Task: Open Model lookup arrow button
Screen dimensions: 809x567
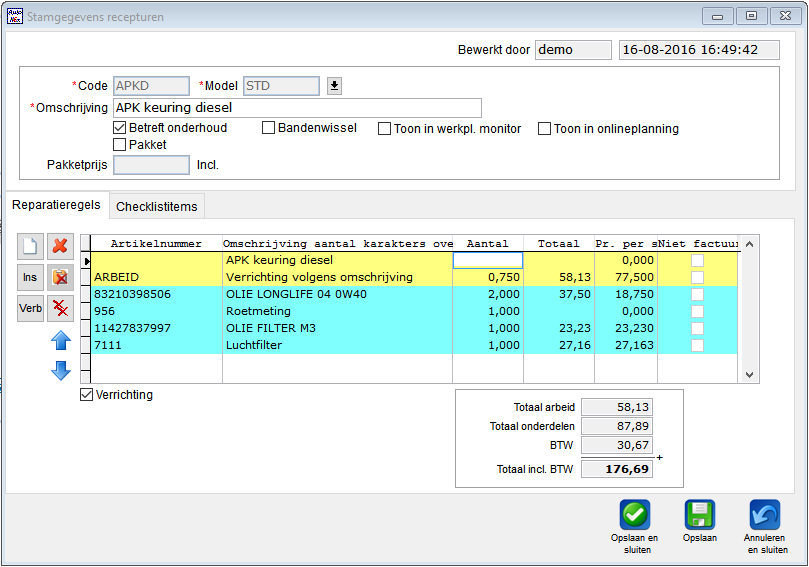Action: point(334,86)
